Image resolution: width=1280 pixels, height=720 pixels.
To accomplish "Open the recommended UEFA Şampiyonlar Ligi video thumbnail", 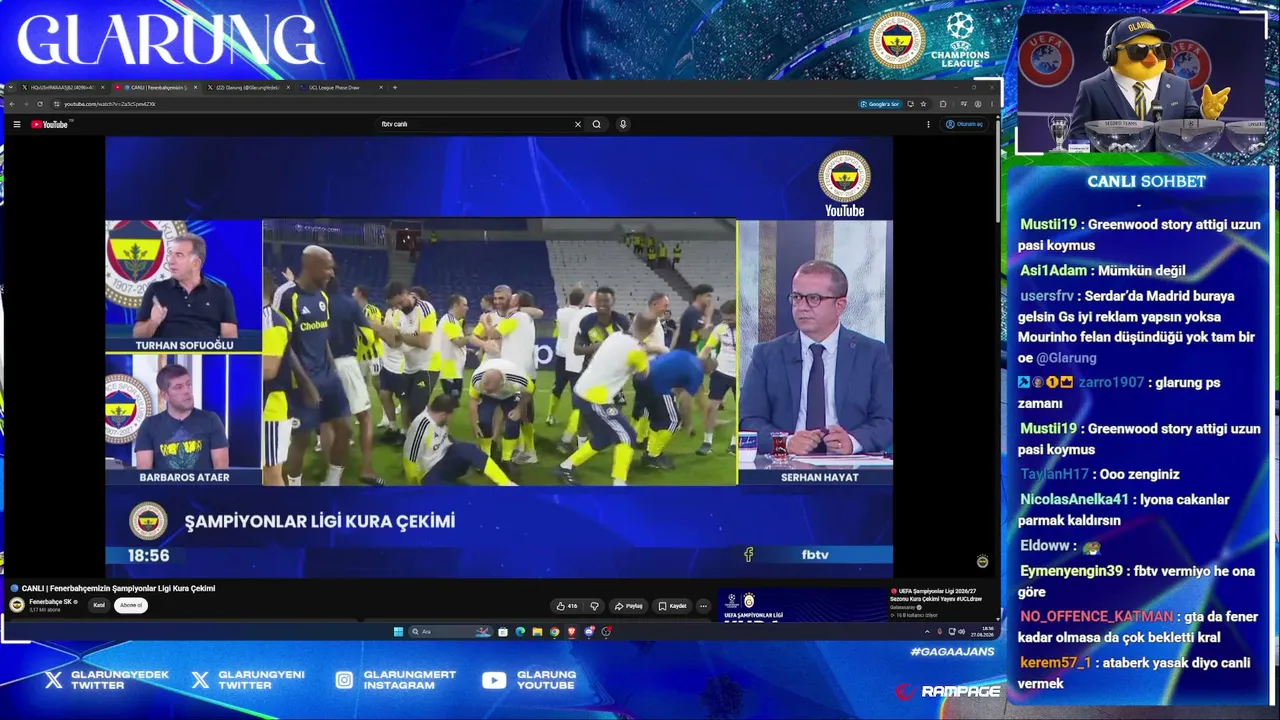I will point(802,604).
